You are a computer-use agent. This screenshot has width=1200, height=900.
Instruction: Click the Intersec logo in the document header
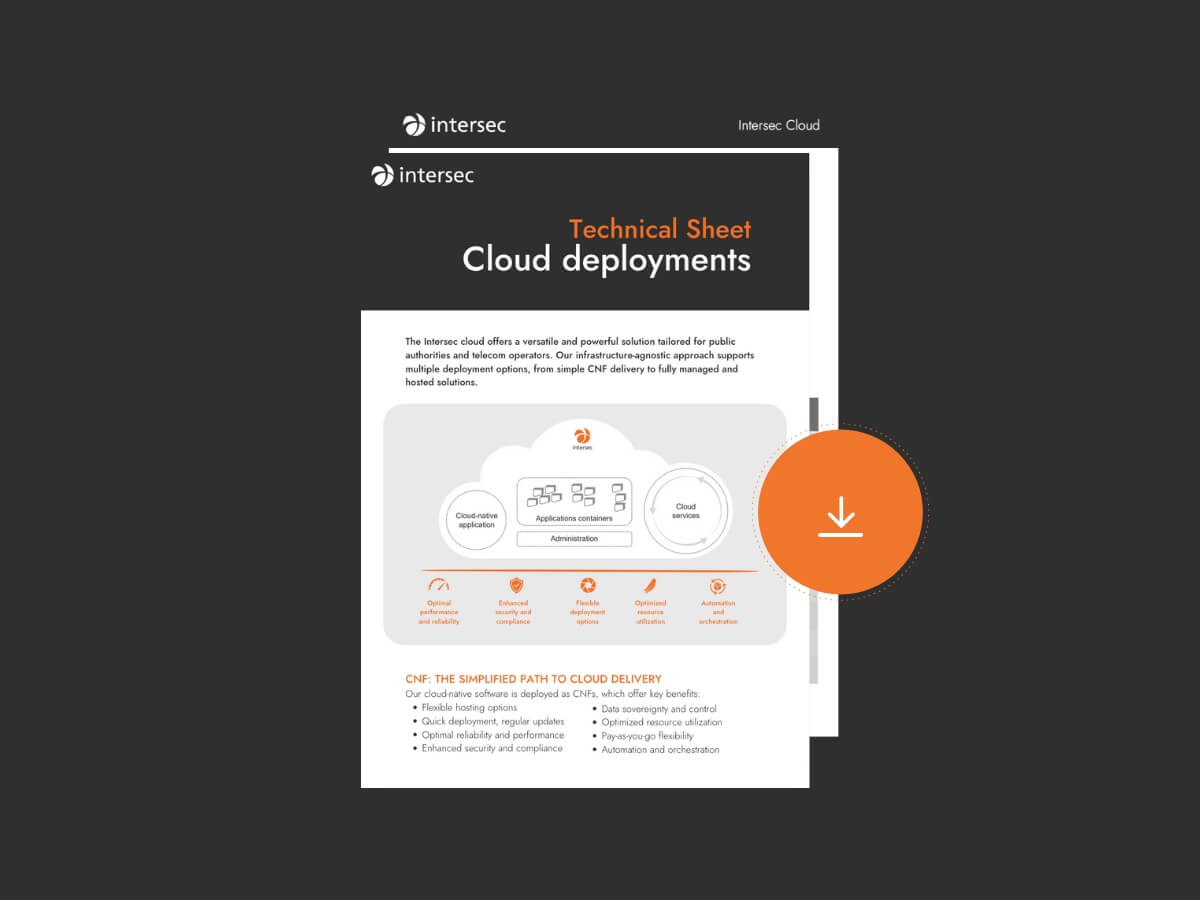tap(423, 175)
